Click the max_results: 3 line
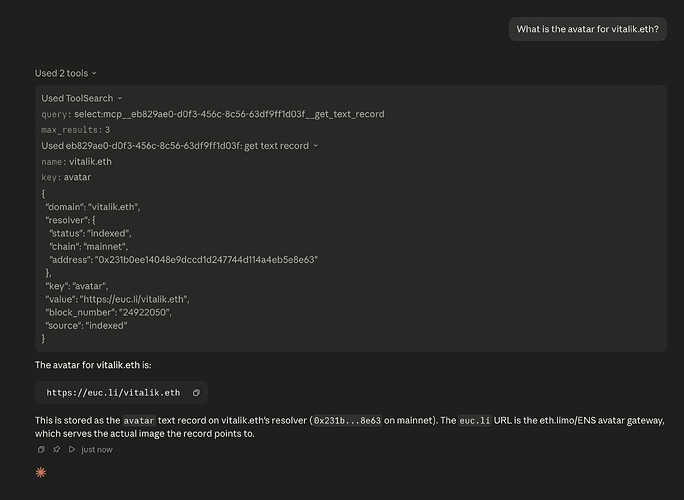The height and width of the screenshot is (500, 684). [x=75, y=130]
